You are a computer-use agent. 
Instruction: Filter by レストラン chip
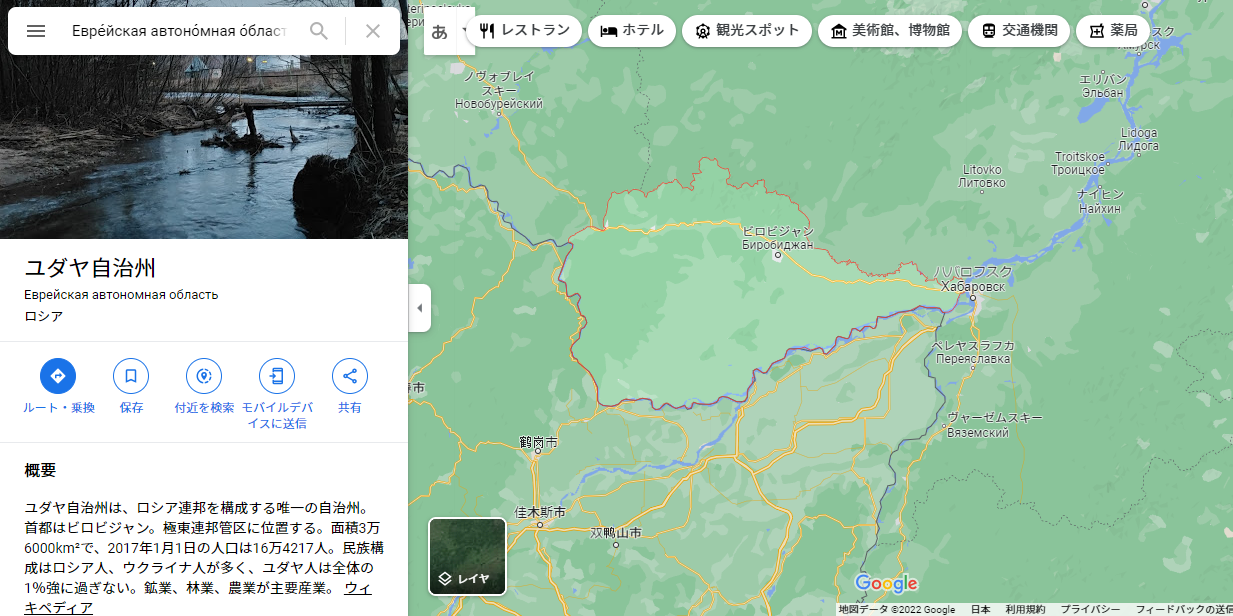[x=524, y=31]
